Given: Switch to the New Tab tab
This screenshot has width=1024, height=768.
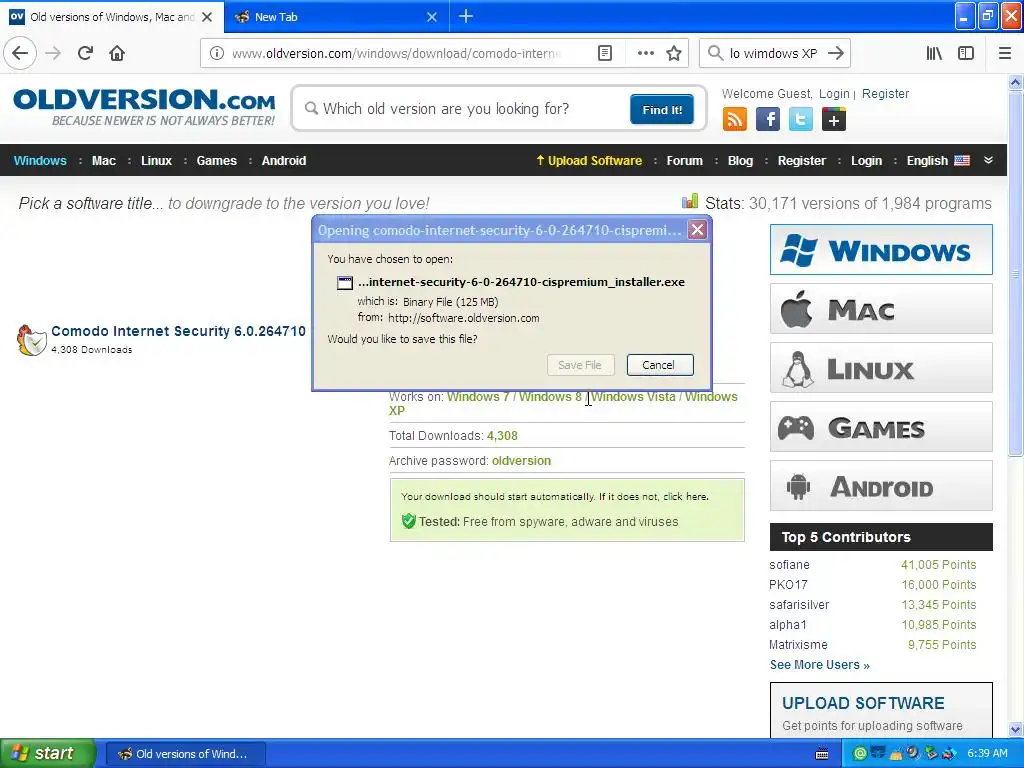Looking at the screenshot, I should 337,17.
